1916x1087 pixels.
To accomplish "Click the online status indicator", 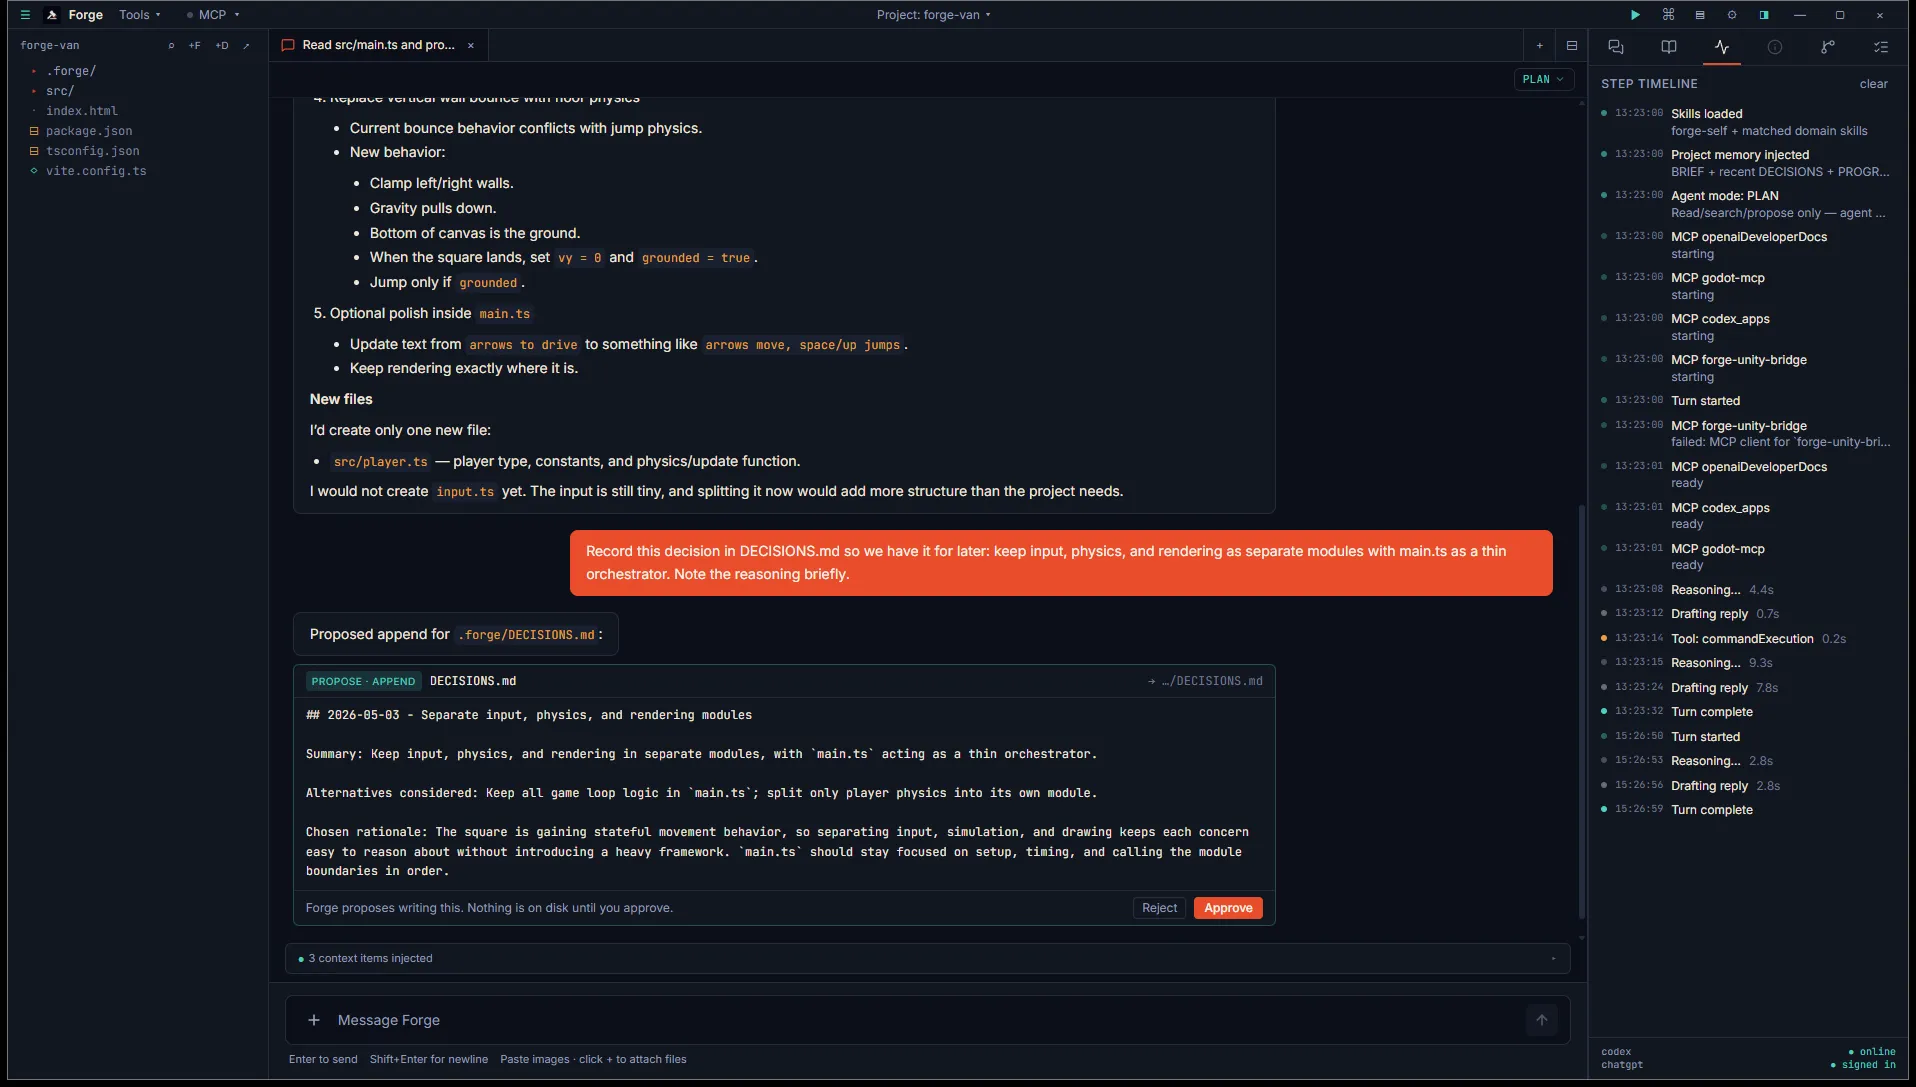I will point(1871,1052).
